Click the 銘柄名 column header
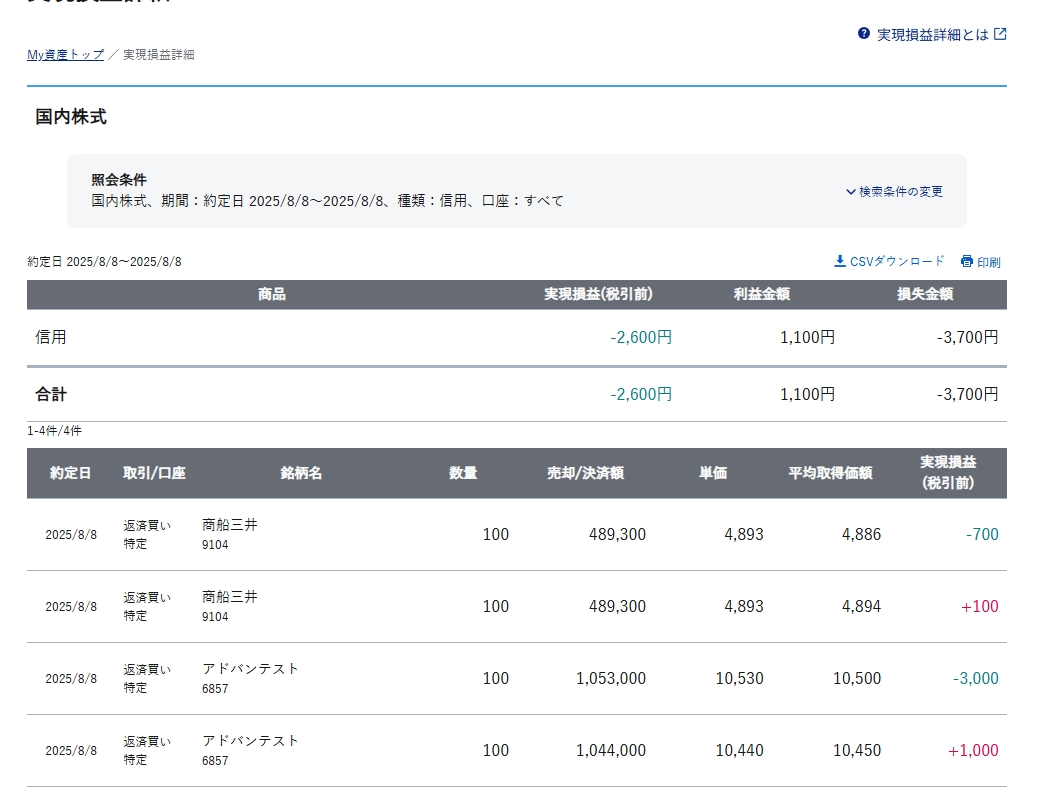The height and width of the screenshot is (807, 1056). (x=301, y=473)
